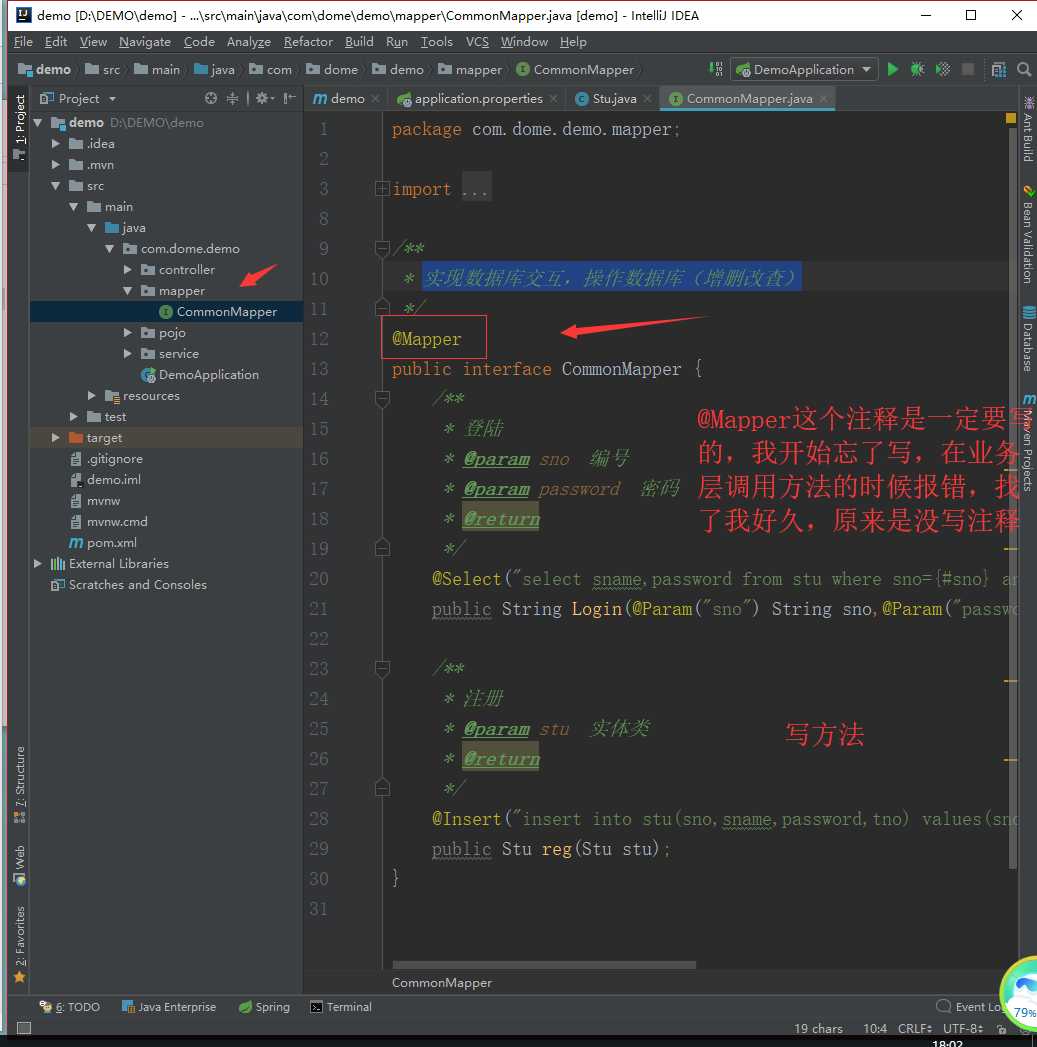Screen dimensions: 1037x1047
Task: Click the editor horizontal scrollbar
Action: (544, 965)
